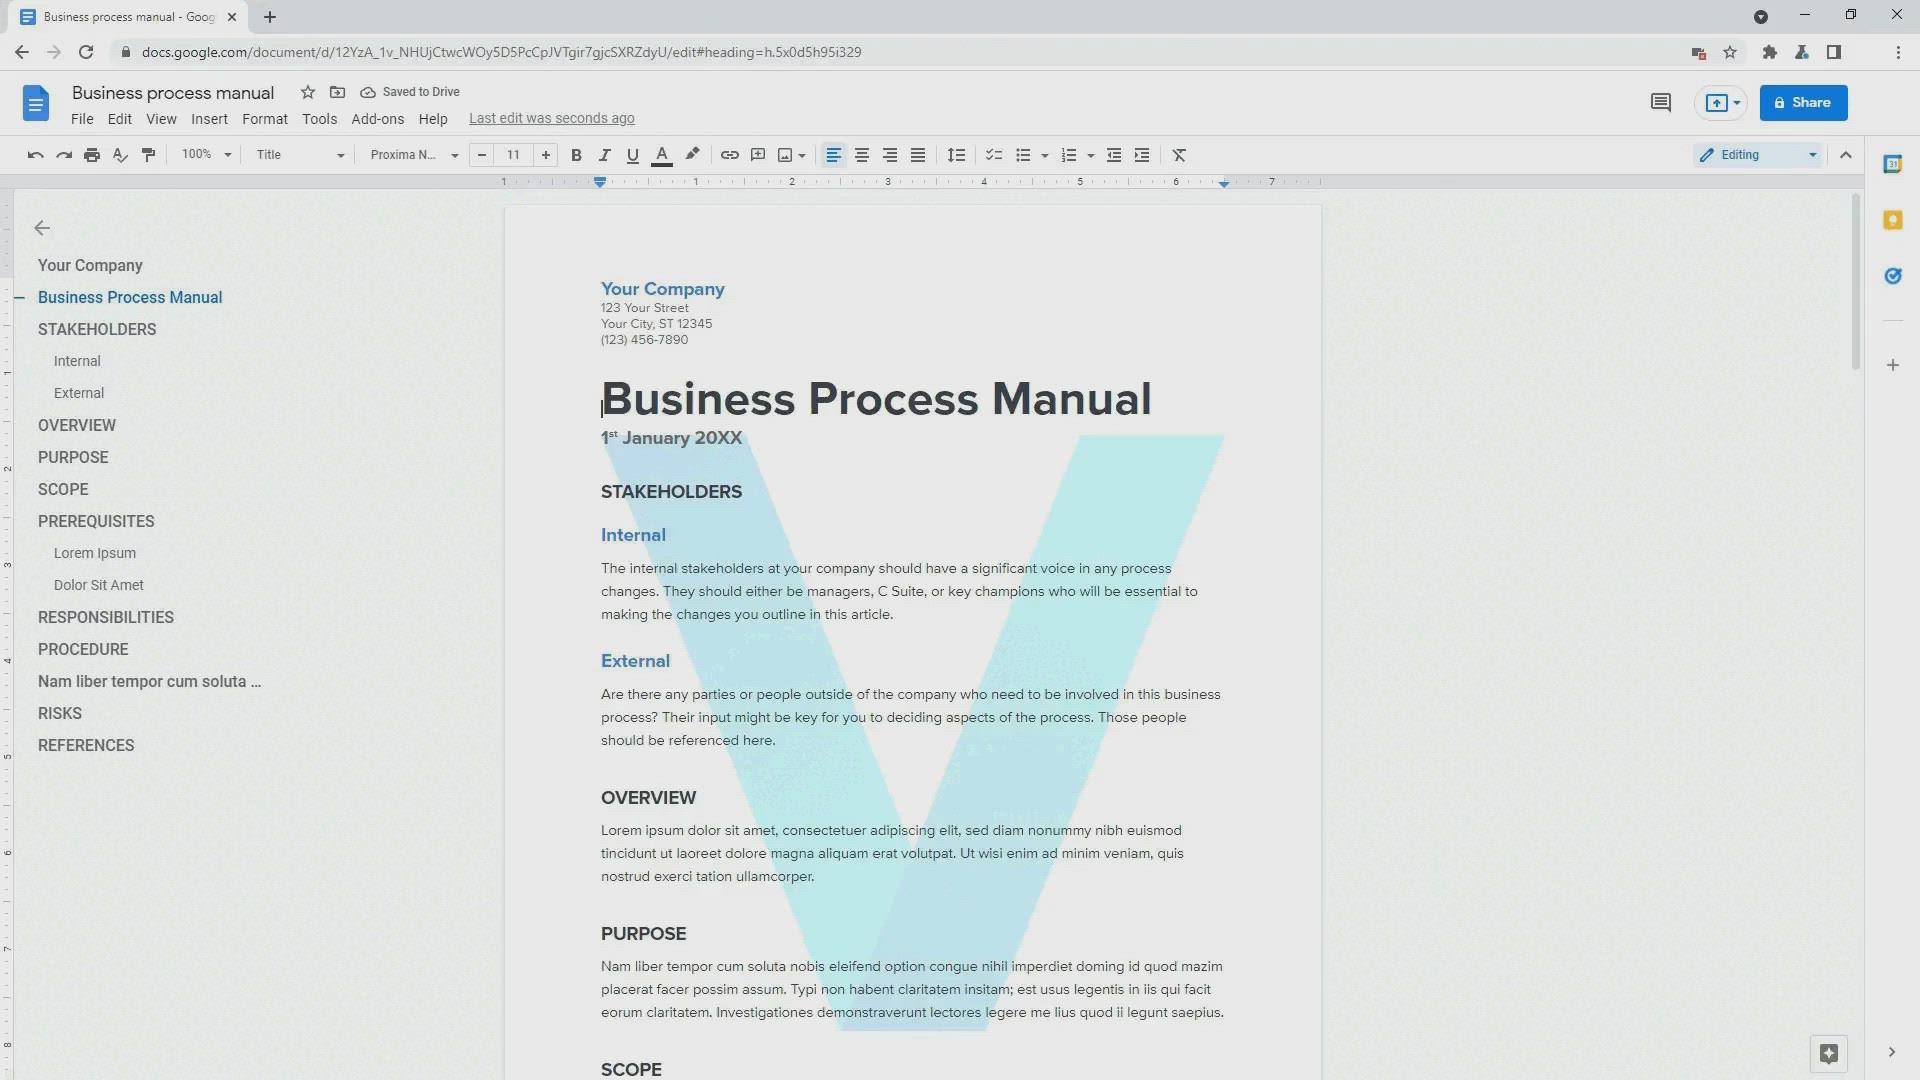Screen dimensions: 1920x1080
Task: Toggle underline formatting
Action: pyautogui.click(x=632, y=155)
